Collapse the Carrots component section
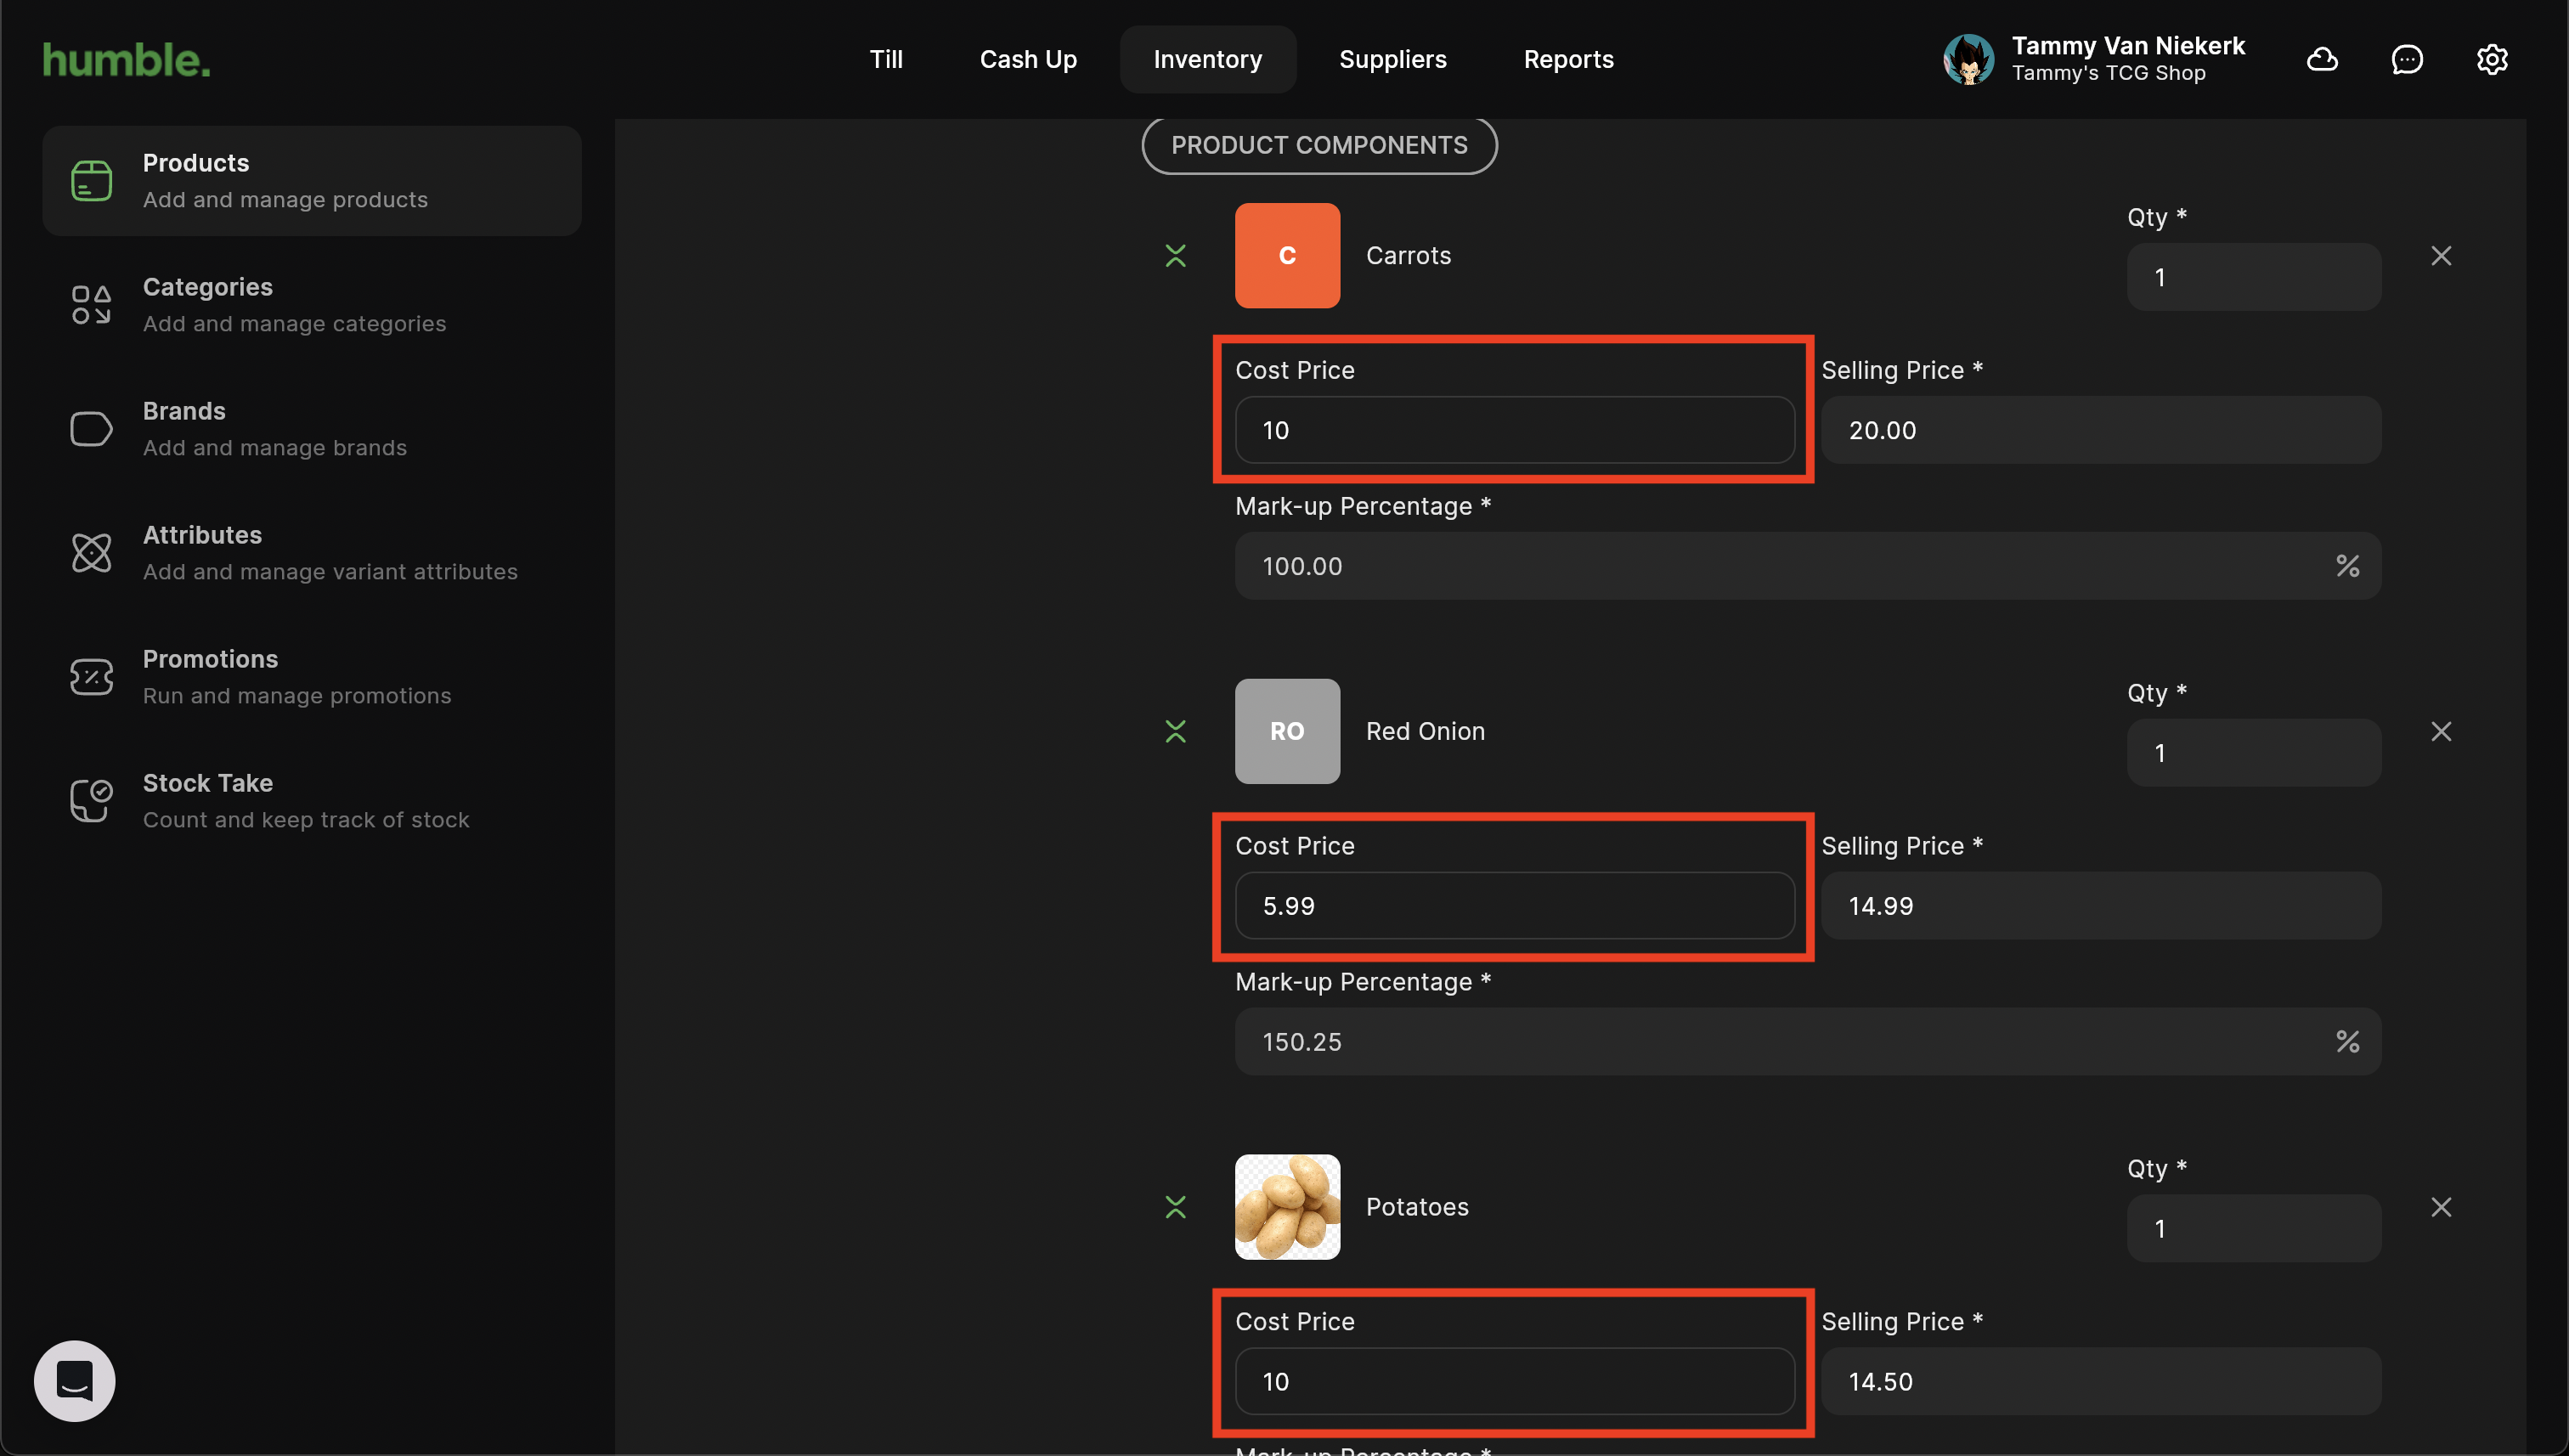2569x1456 pixels. (1176, 256)
